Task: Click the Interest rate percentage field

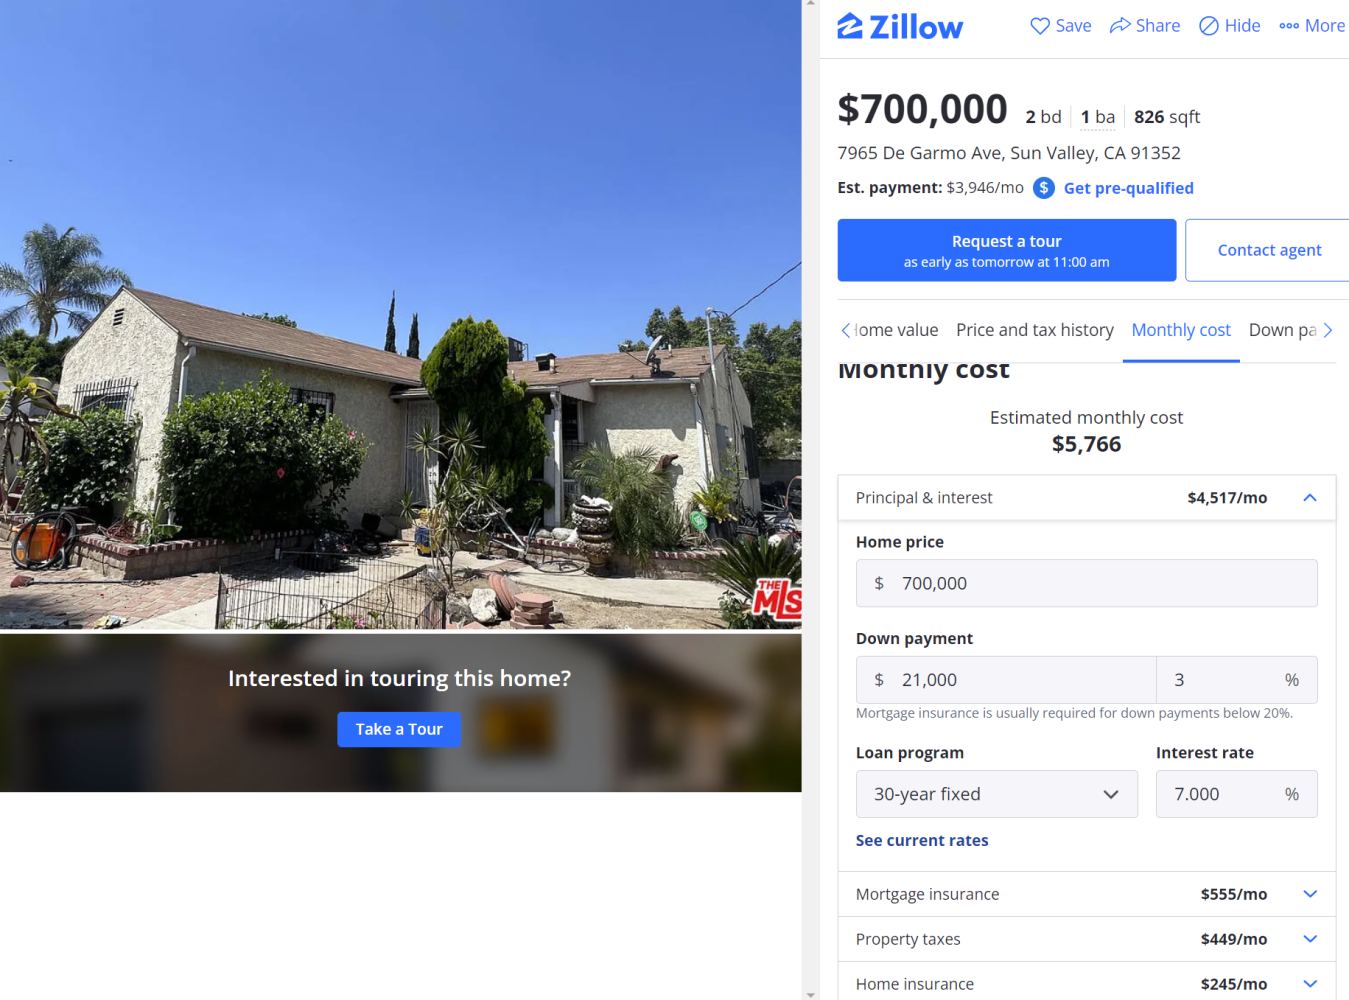Action: point(1237,794)
